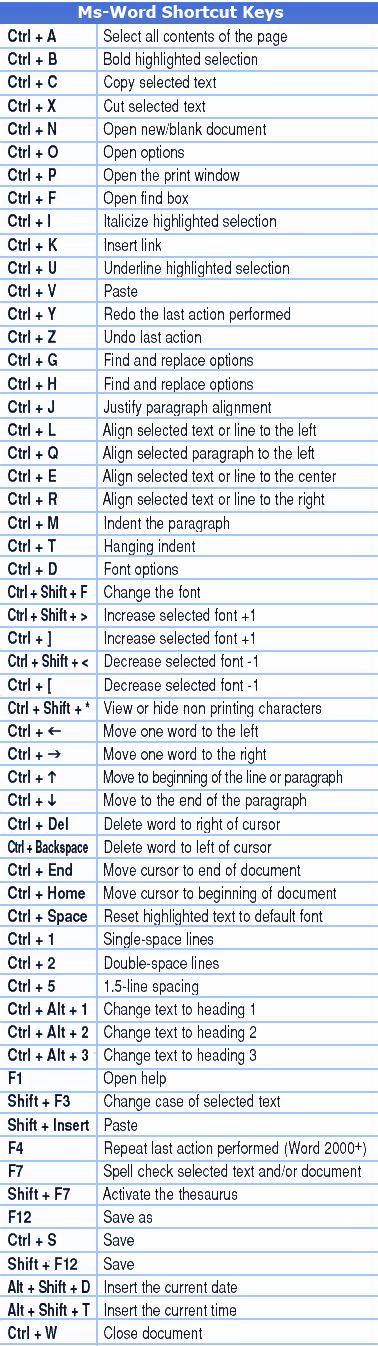Select the Ctrl + left arrow cell

tap(49, 731)
